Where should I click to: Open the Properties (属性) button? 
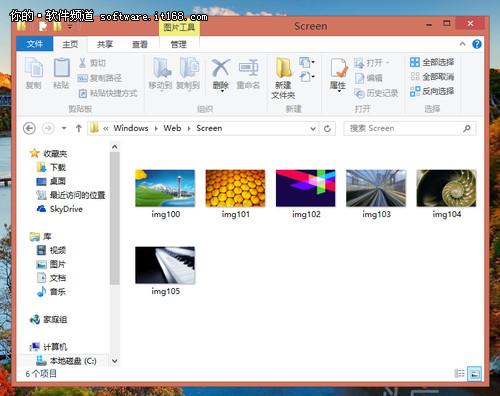click(x=338, y=75)
